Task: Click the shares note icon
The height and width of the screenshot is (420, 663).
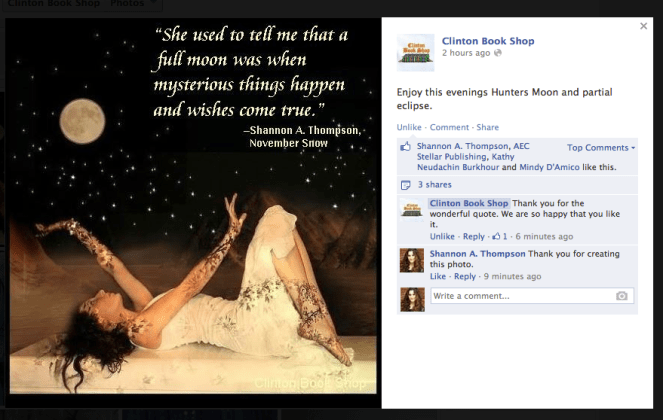Action: tap(406, 185)
